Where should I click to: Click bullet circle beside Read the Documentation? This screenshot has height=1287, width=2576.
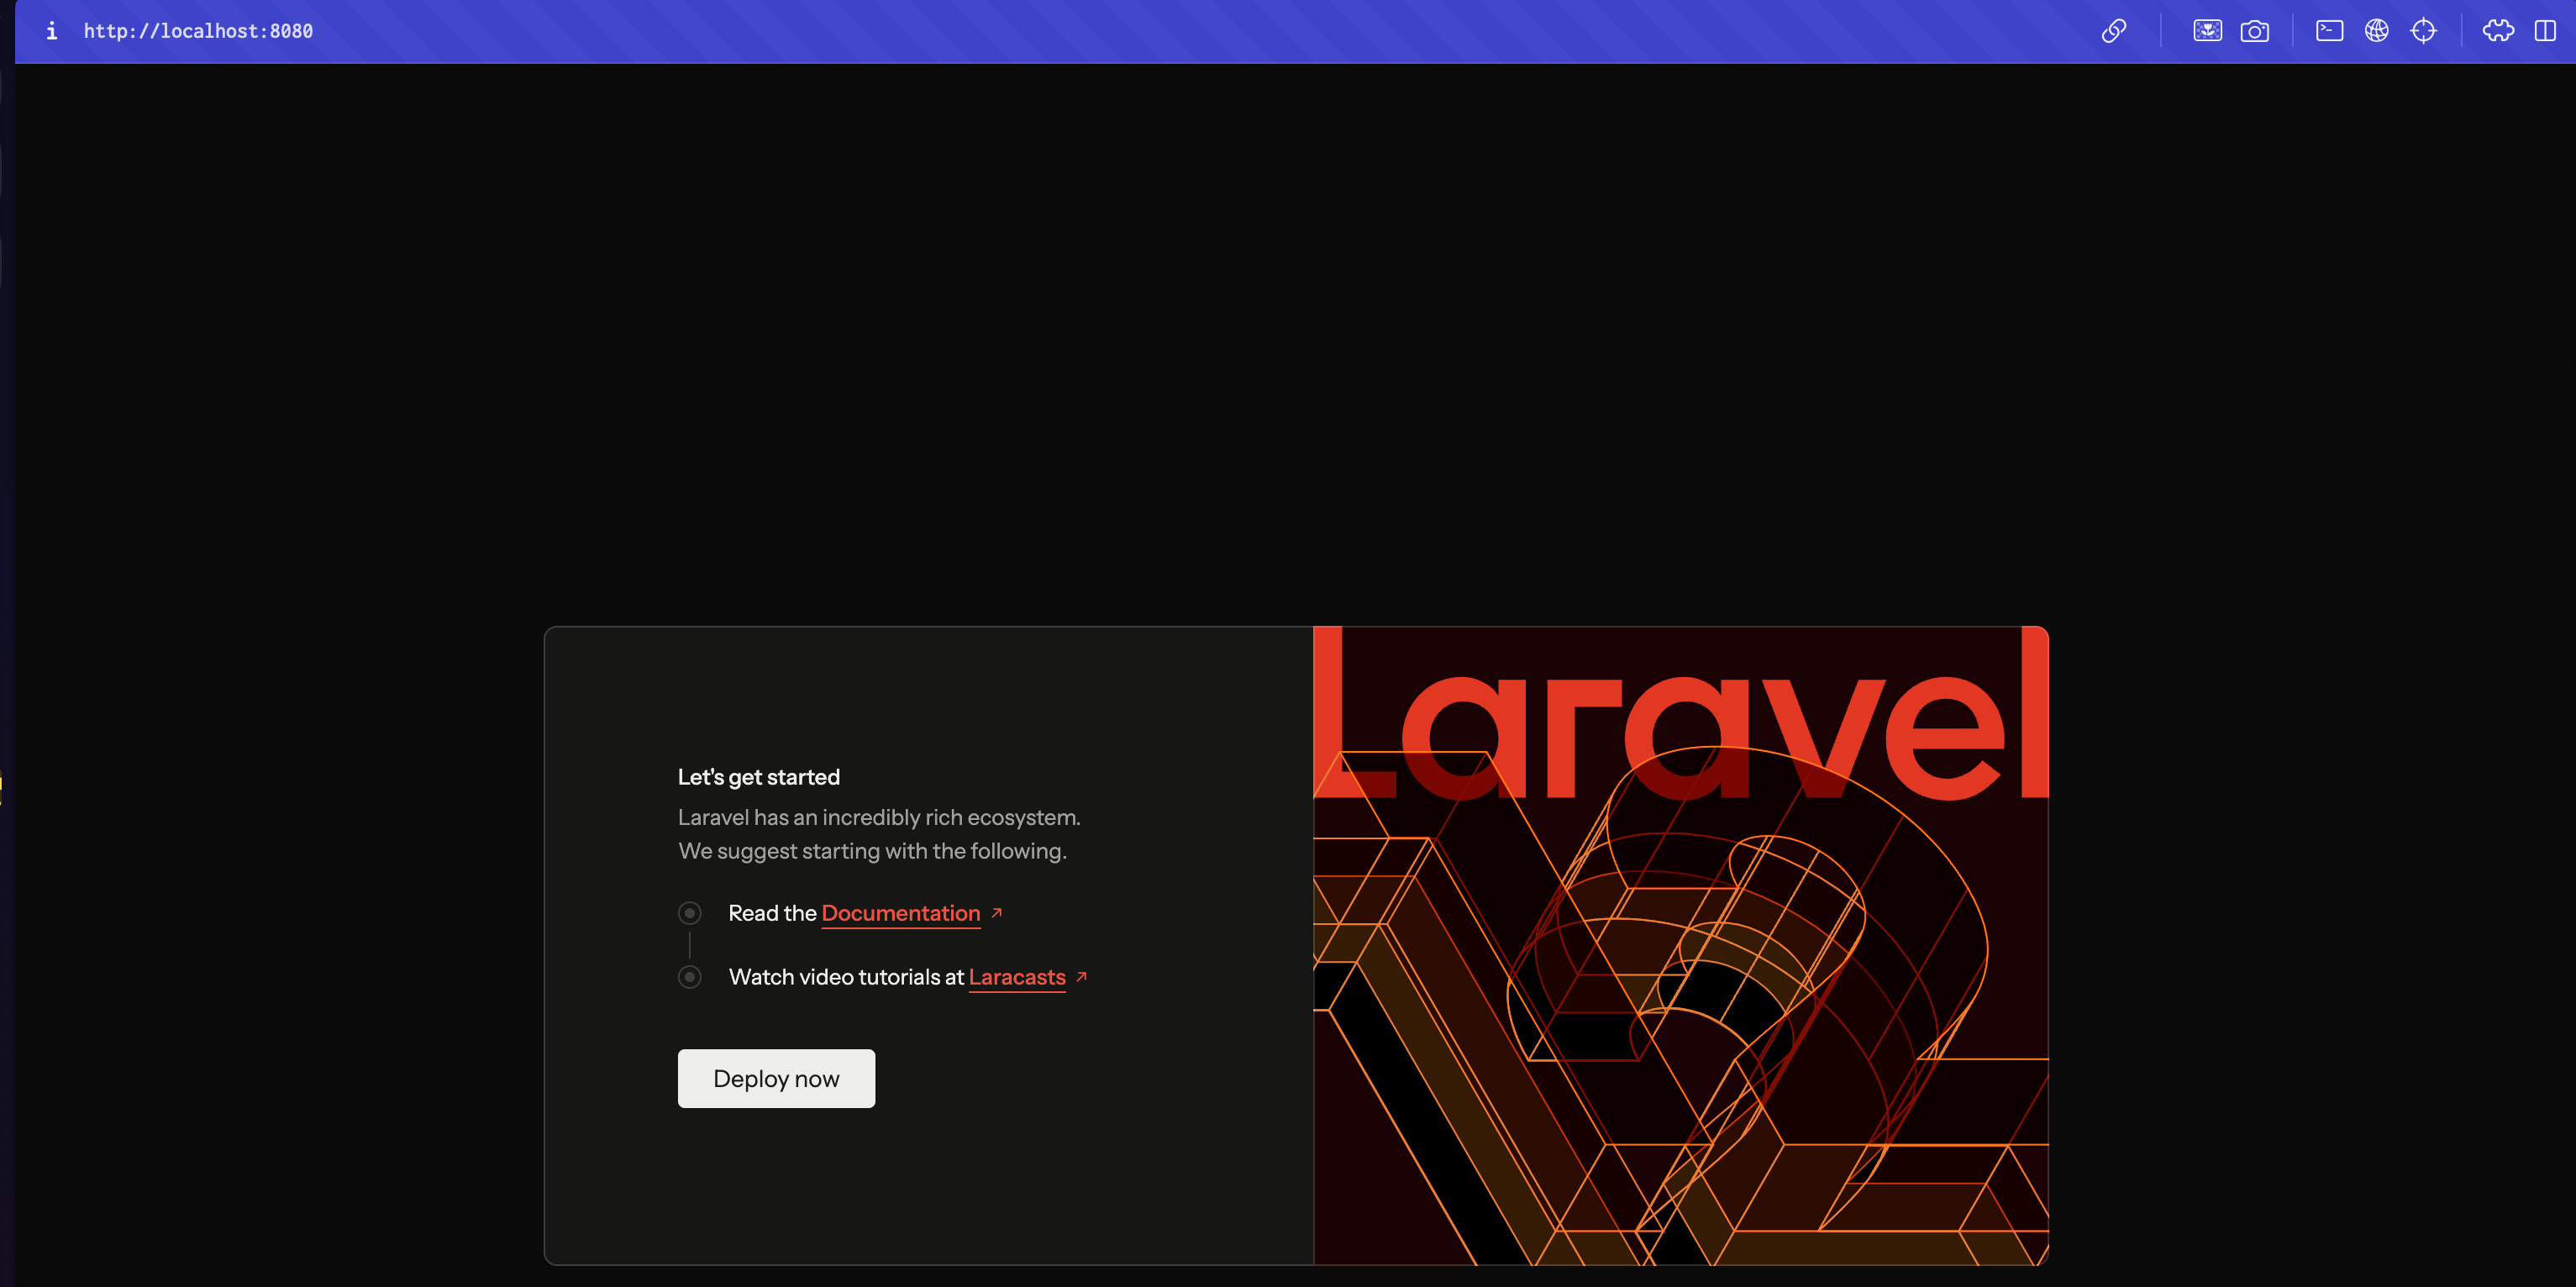[689, 913]
